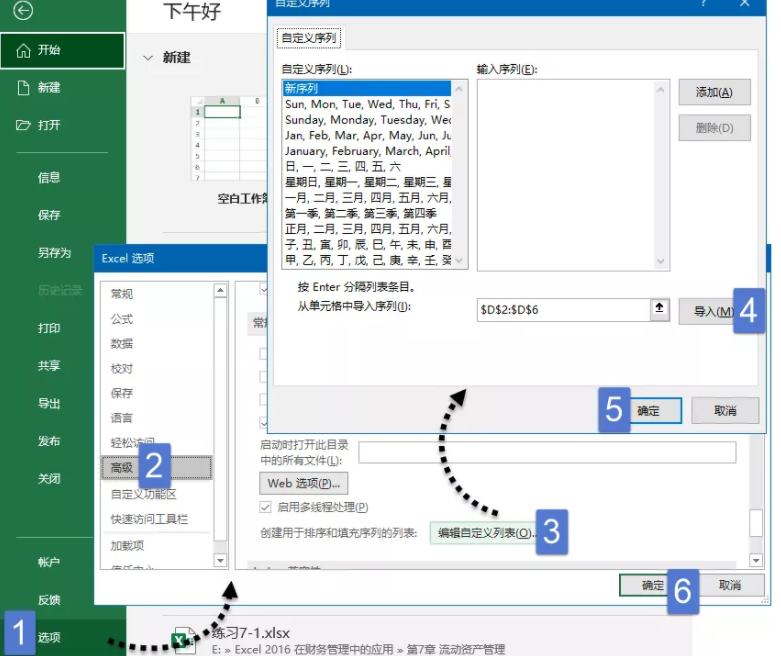781x656 pixels.
Task: Select 发布 in the backstage sidebar
Action: (49, 441)
